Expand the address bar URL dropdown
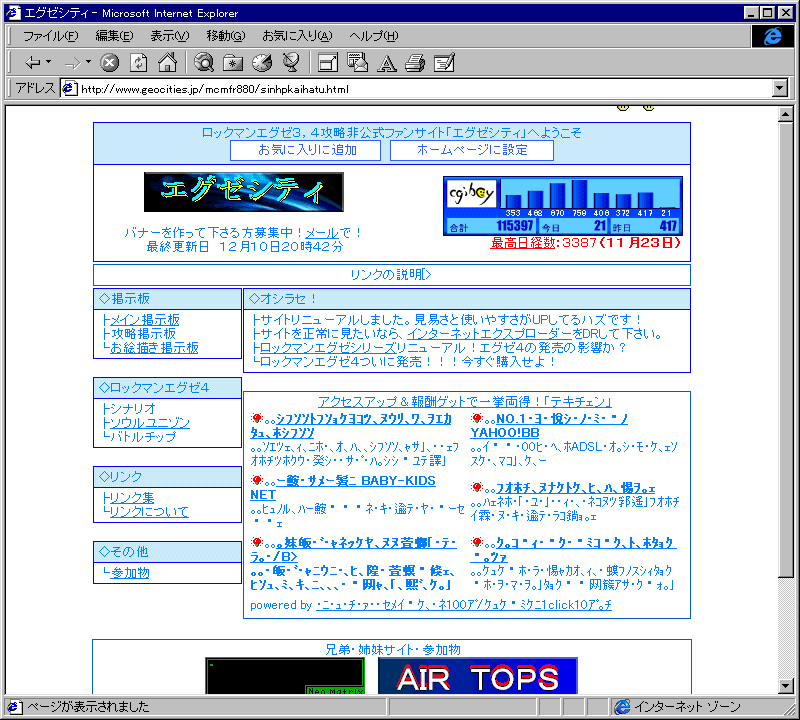Viewport: 800px width, 720px height. click(x=779, y=88)
